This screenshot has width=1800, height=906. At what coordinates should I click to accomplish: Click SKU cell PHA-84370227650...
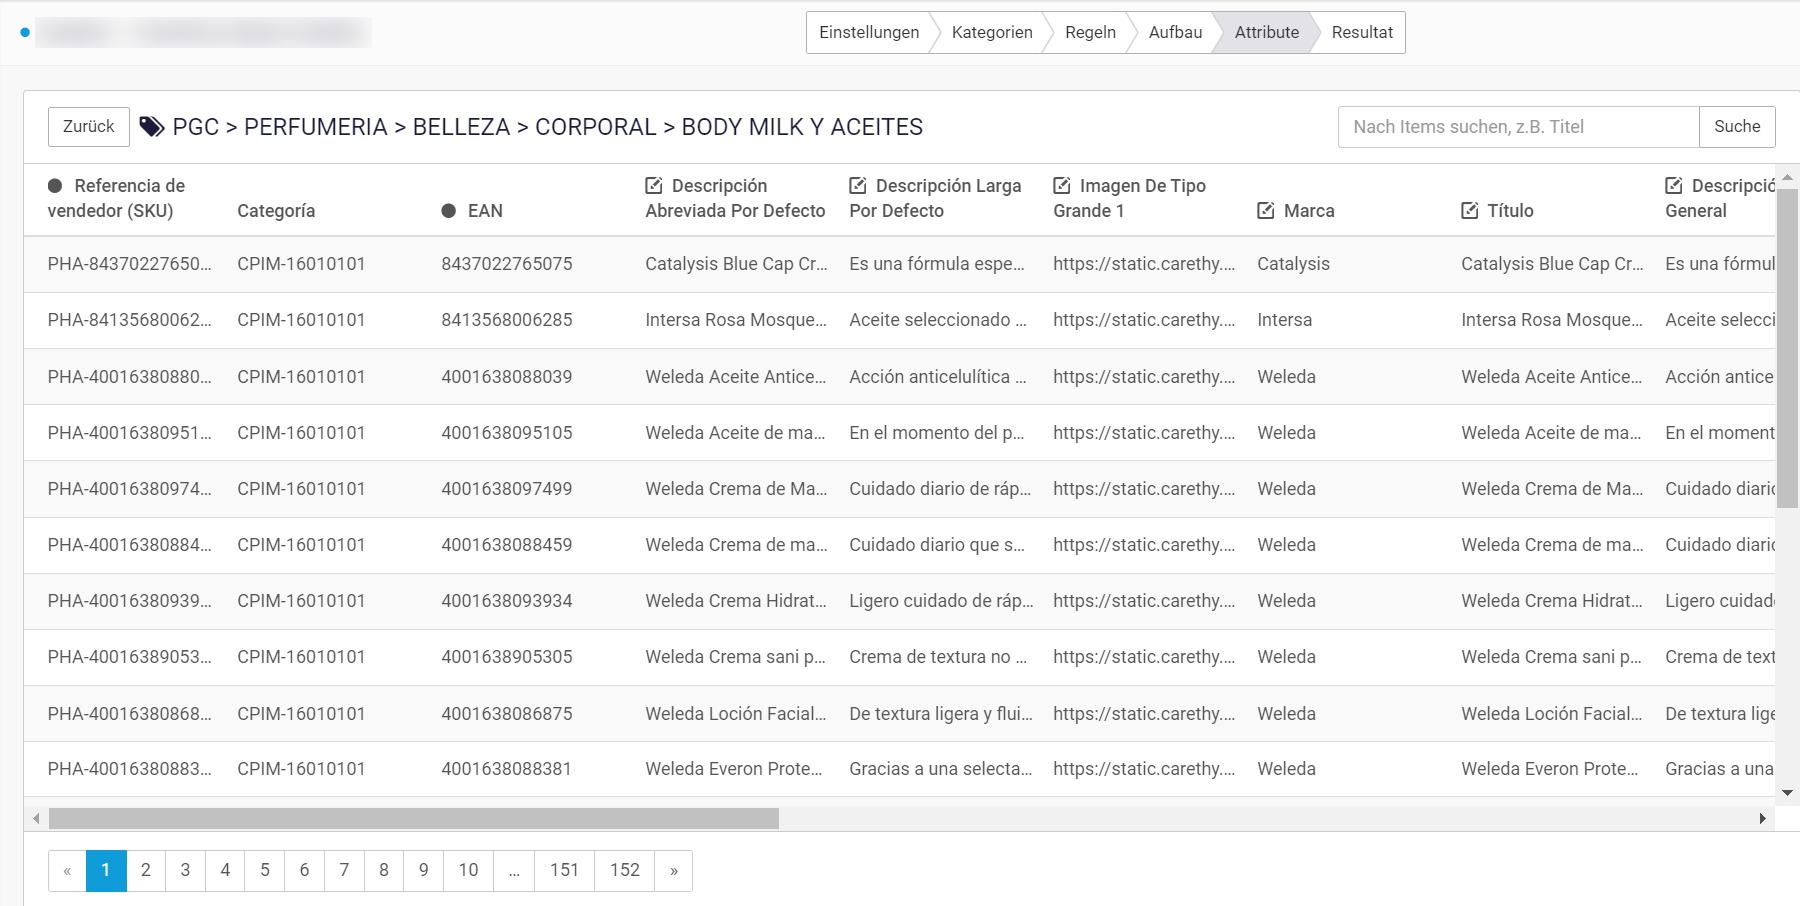[x=130, y=264]
